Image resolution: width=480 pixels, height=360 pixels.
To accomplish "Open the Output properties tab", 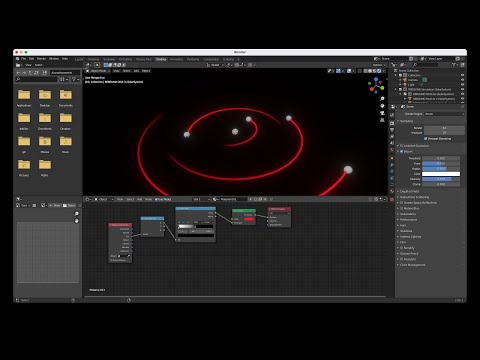I will pyautogui.click(x=392, y=130).
